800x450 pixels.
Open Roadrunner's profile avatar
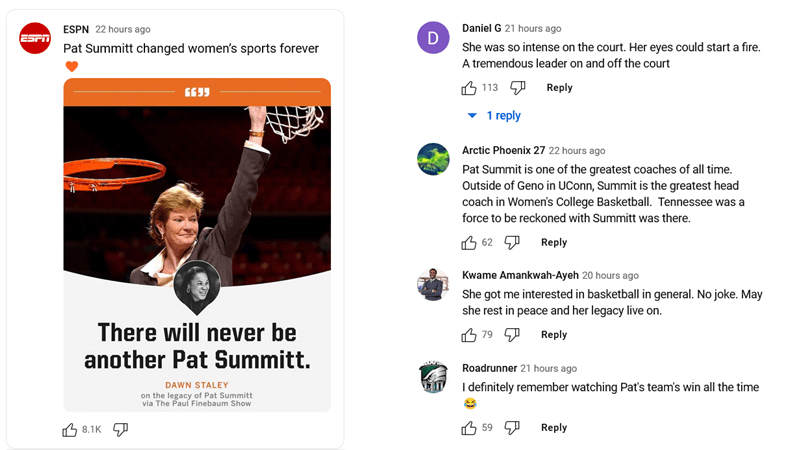click(x=433, y=378)
